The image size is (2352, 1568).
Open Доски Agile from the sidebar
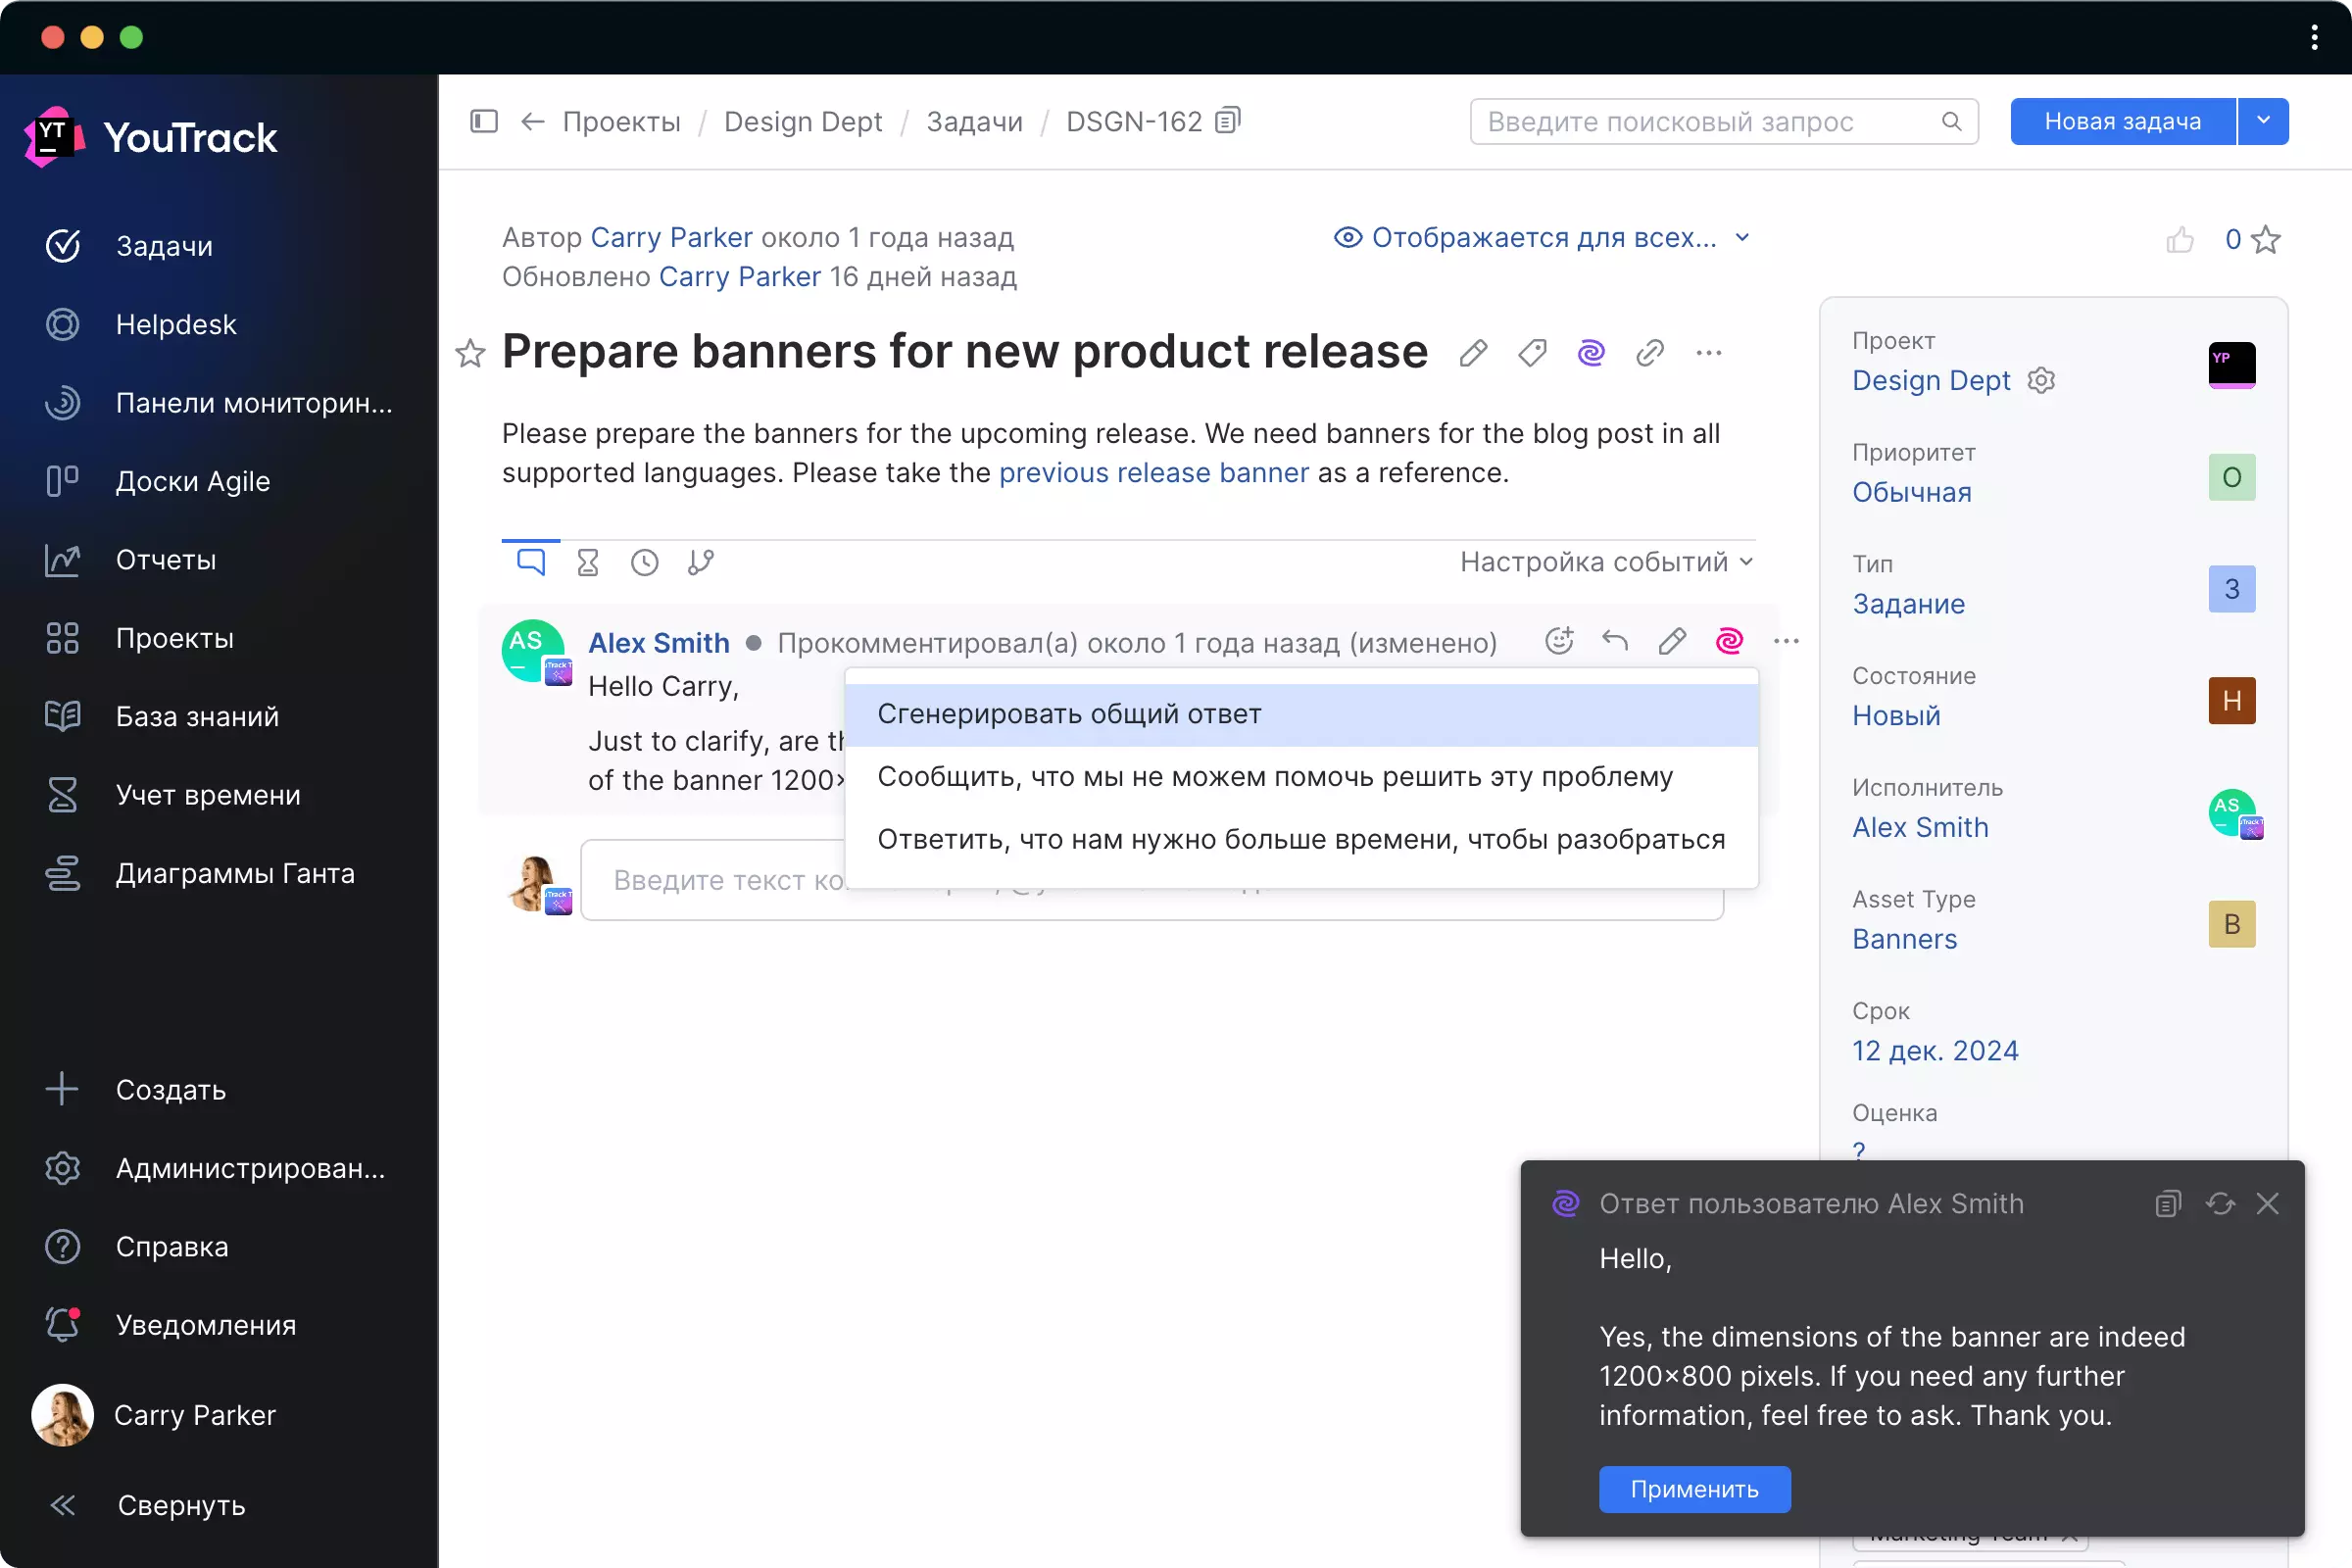[x=192, y=481]
